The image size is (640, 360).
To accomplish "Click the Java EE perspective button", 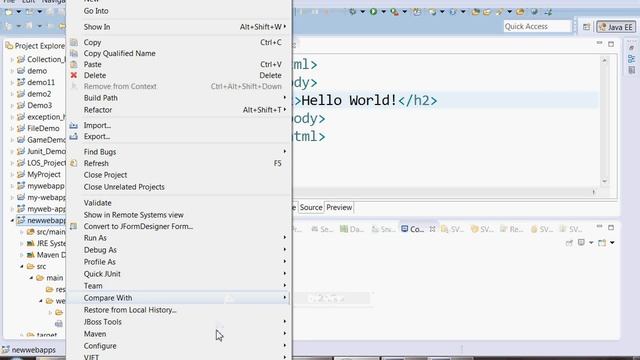I will pyautogui.click(x=616, y=27).
